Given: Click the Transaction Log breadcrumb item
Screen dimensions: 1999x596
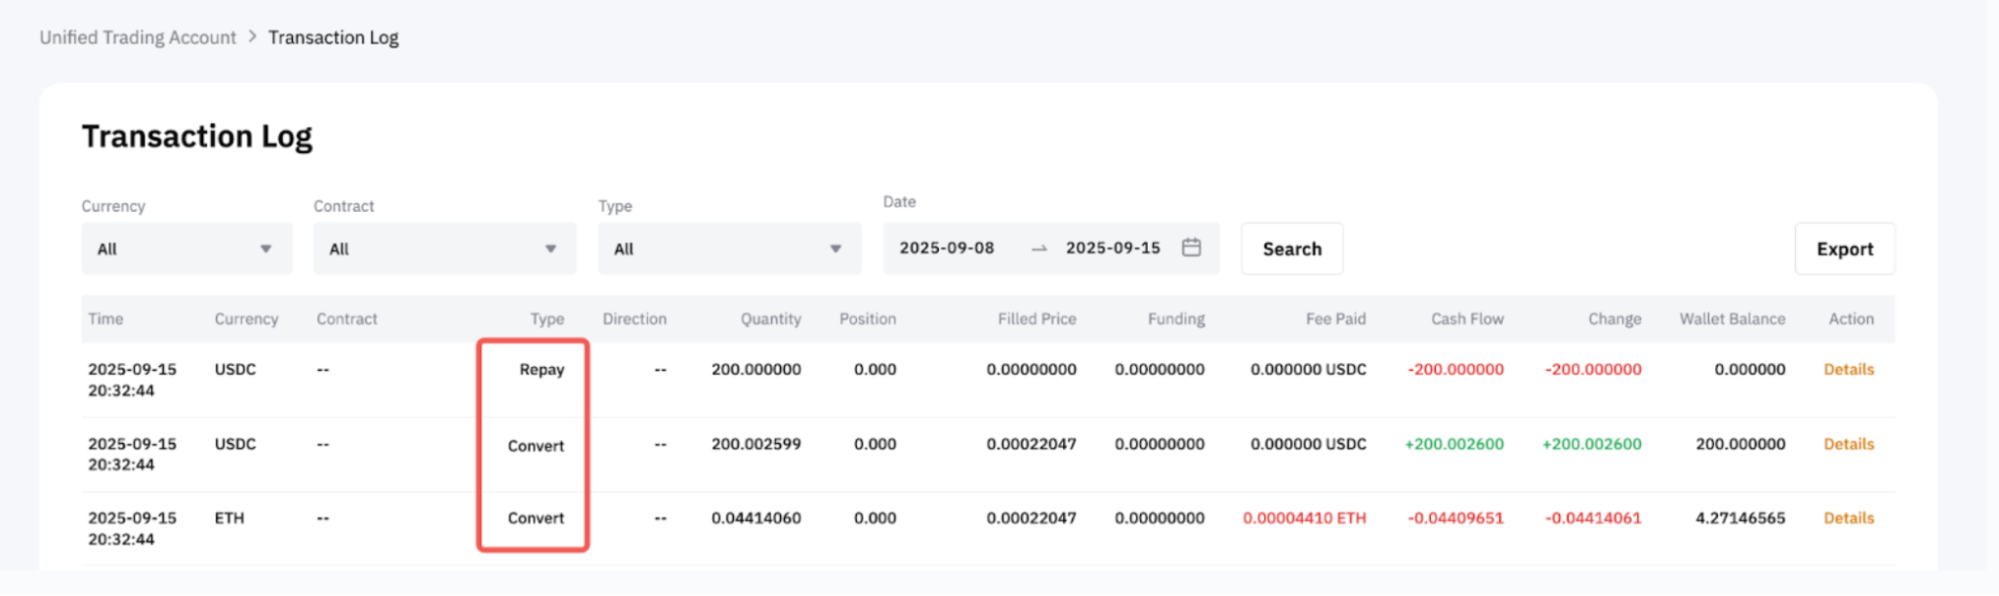Looking at the screenshot, I should (333, 38).
